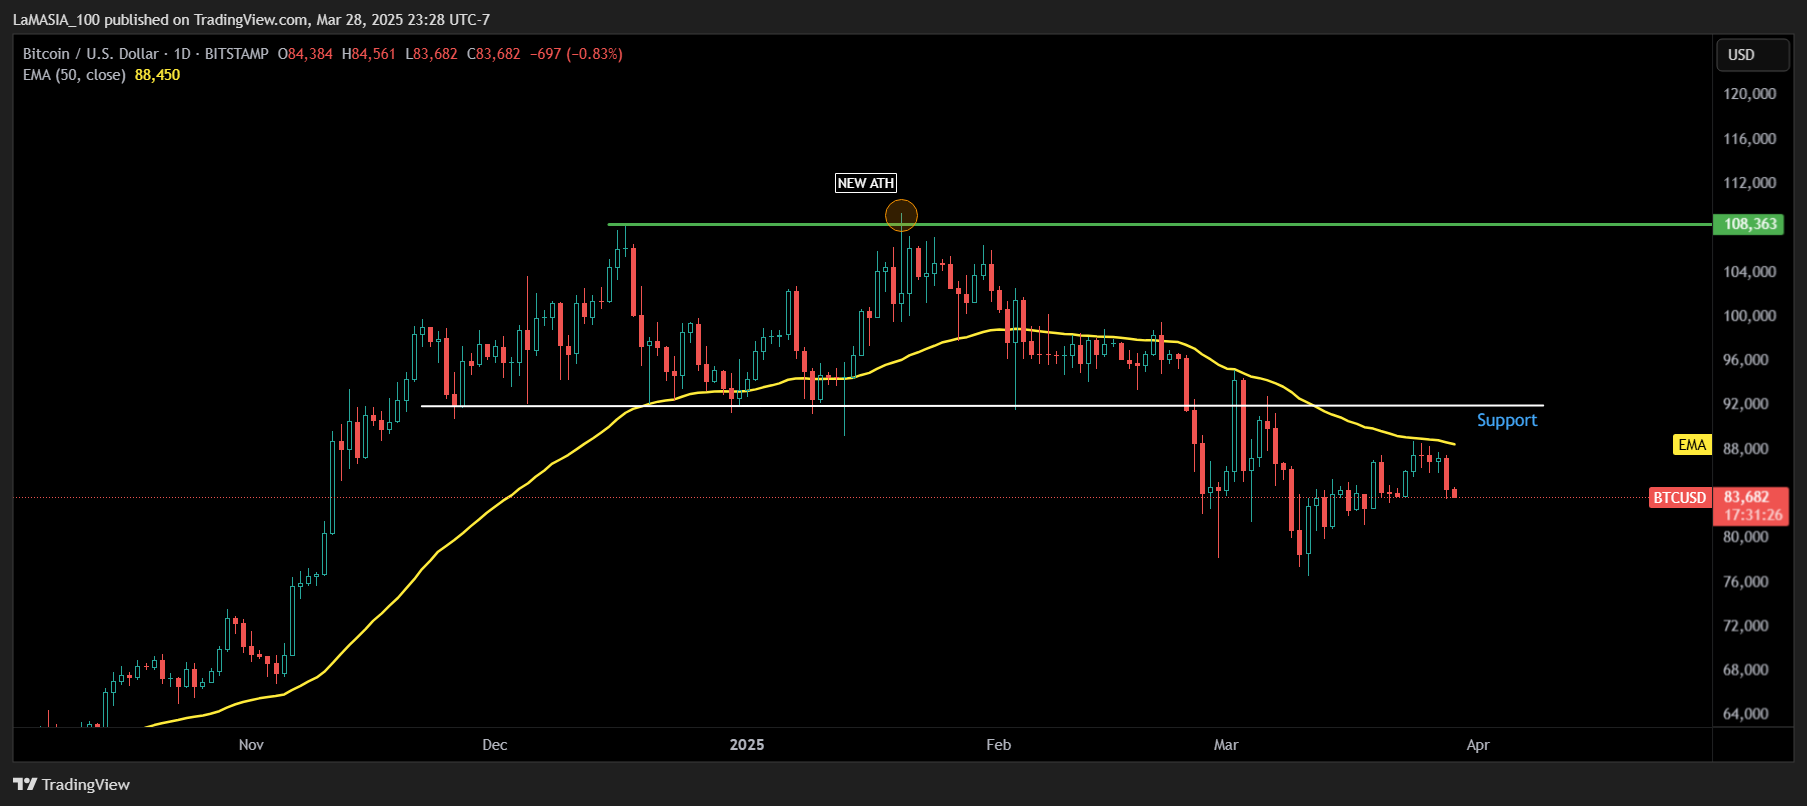
Task: Click the Apr label on time axis
Action: tap(1478, 745)
